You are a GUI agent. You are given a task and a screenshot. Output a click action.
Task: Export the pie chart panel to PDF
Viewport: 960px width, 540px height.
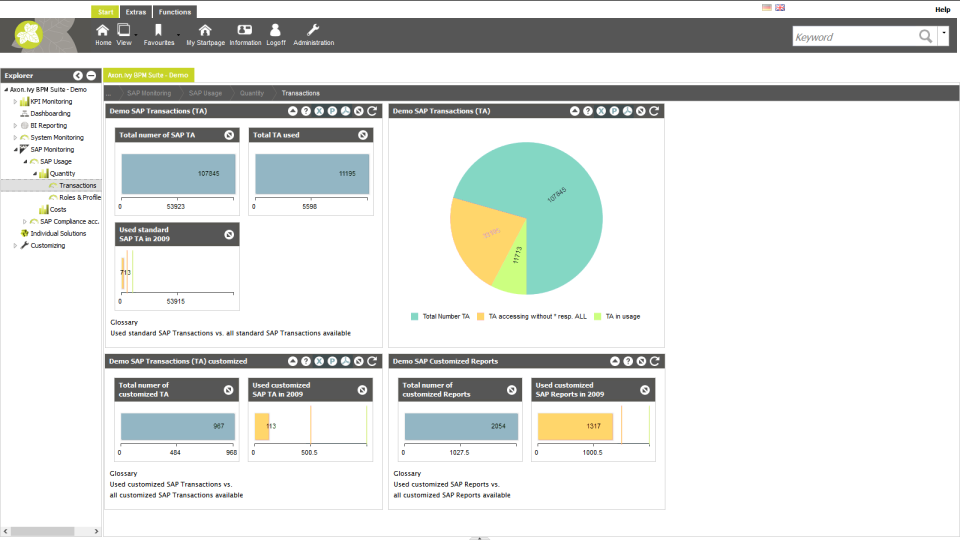[628, 111]
